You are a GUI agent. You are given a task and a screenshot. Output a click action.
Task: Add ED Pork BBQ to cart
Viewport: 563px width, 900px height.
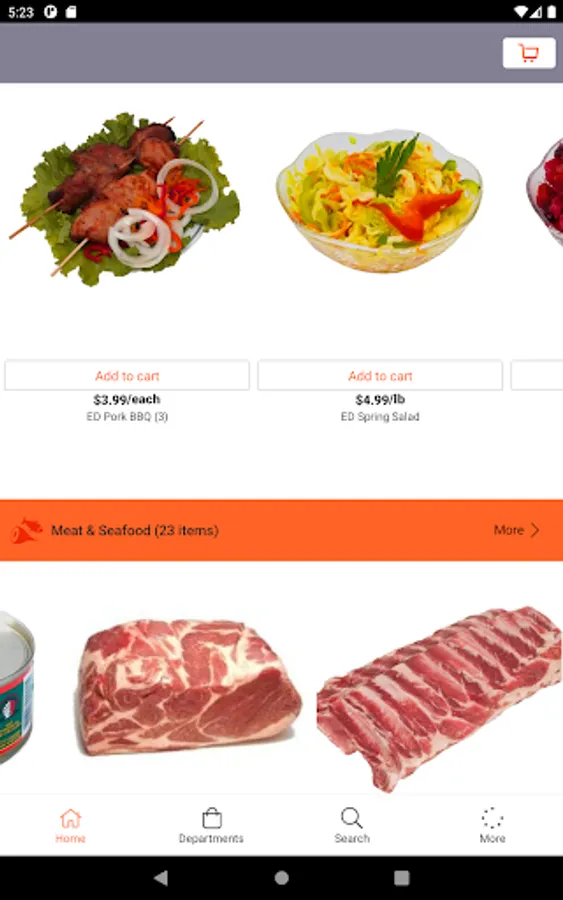(x=127, y=375)
